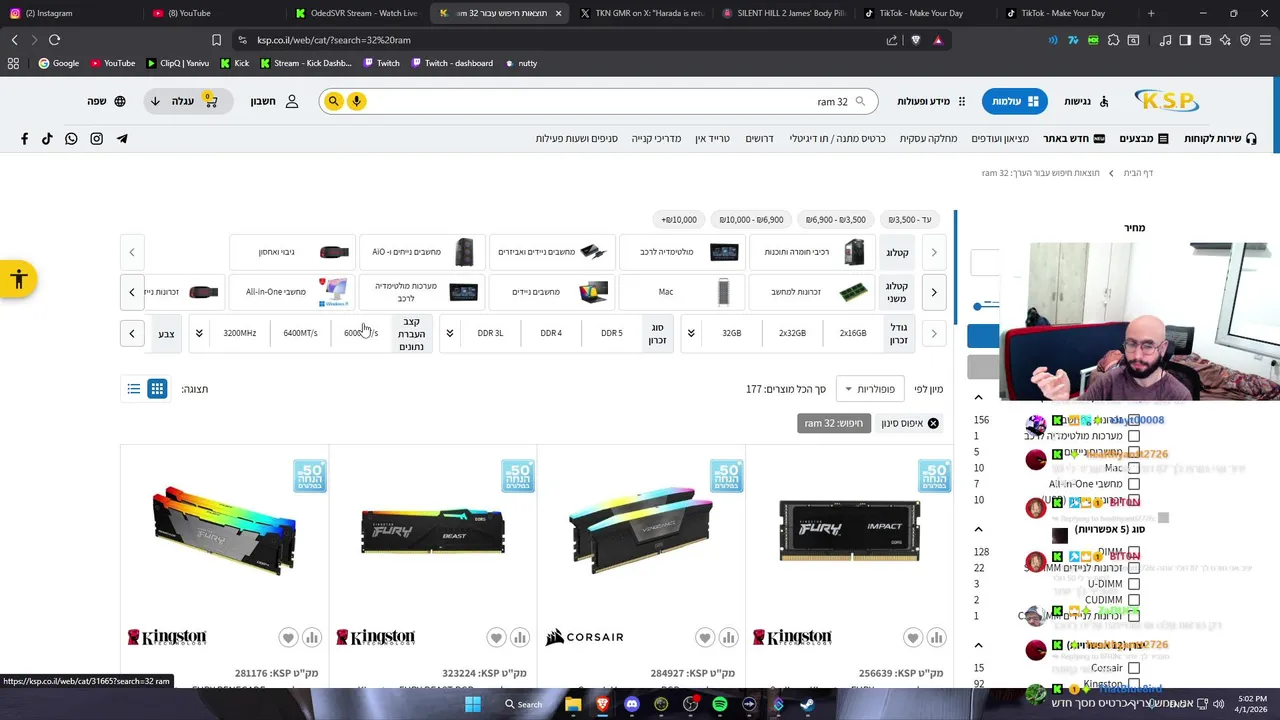The width and height of the screenshot is (1280, 720).
Task: Check the All-in-One computer checkbox
Action: pos(1133,484)
